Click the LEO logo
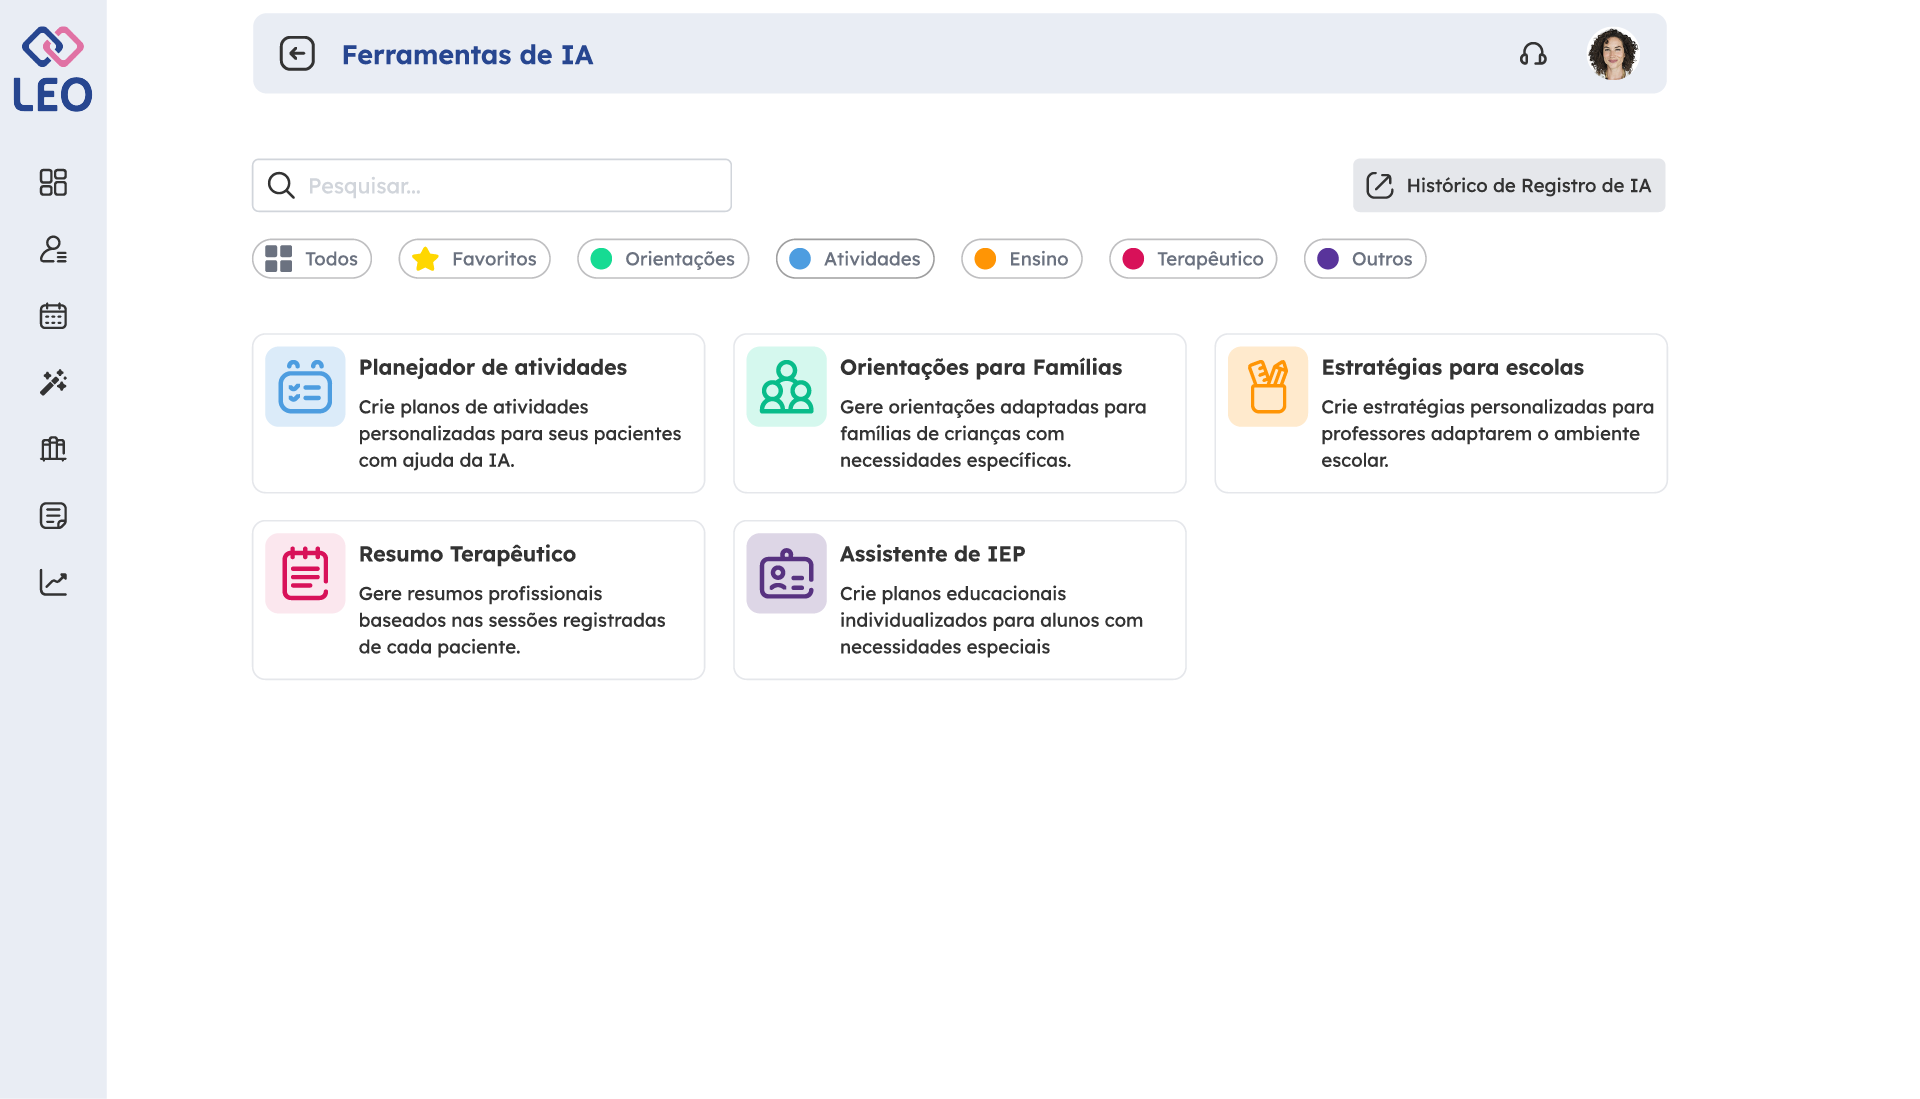 click(x=52, y=70)
